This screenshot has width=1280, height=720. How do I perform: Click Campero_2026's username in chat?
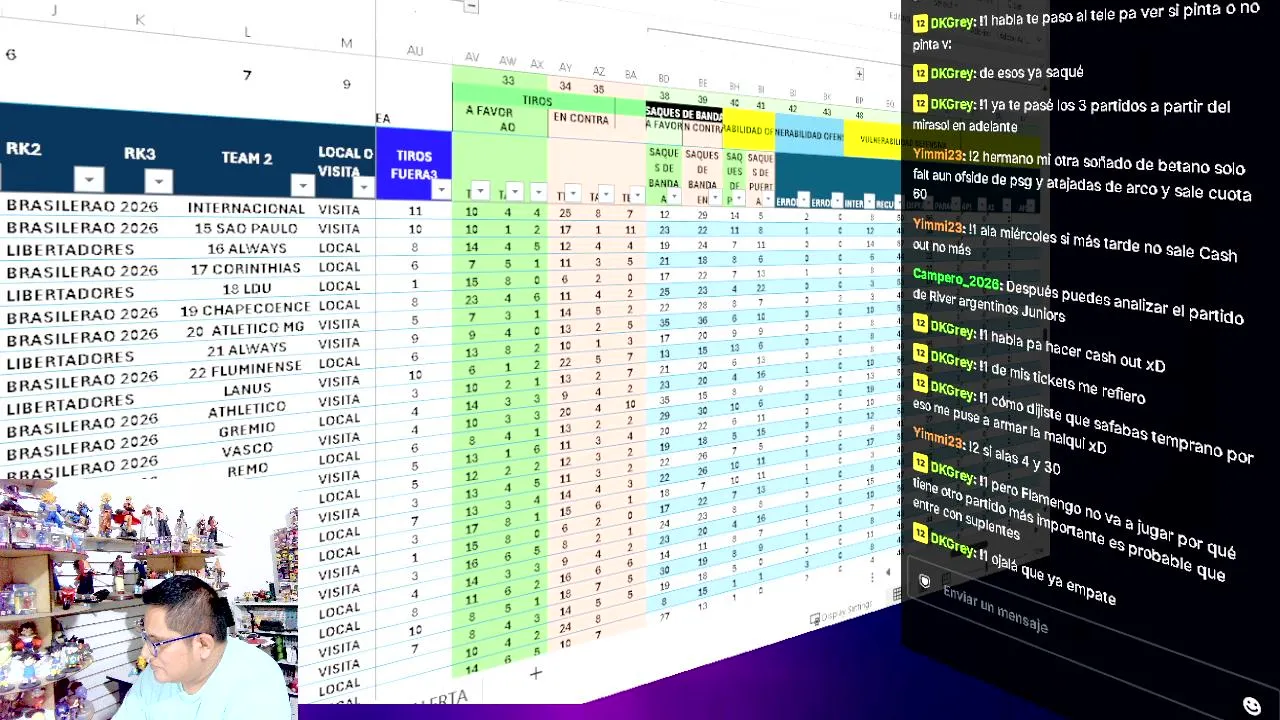tap(957, 279)
